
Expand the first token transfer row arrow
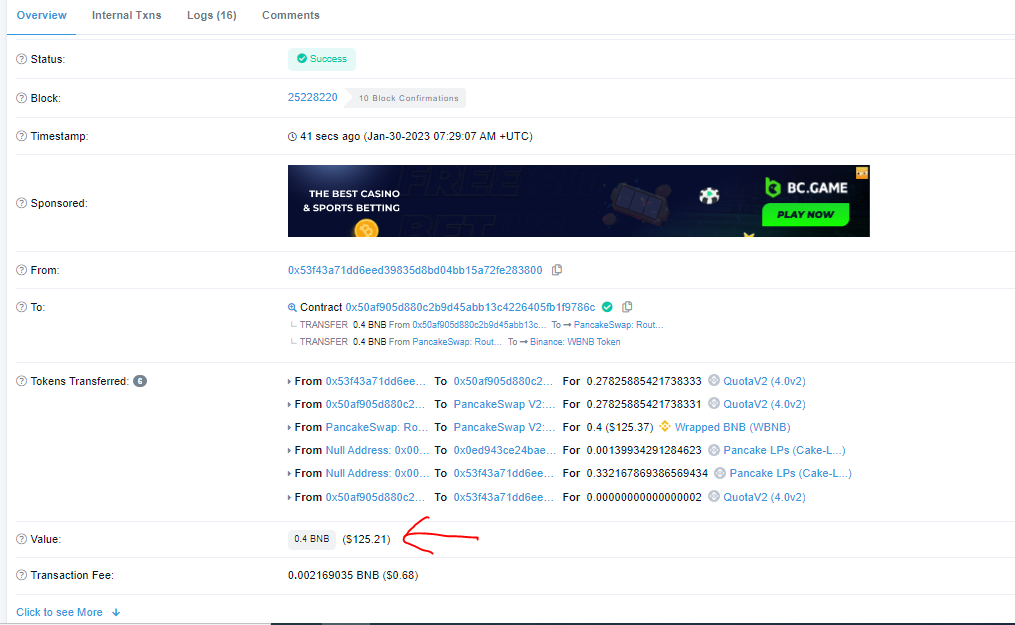[x=289, y=382]
